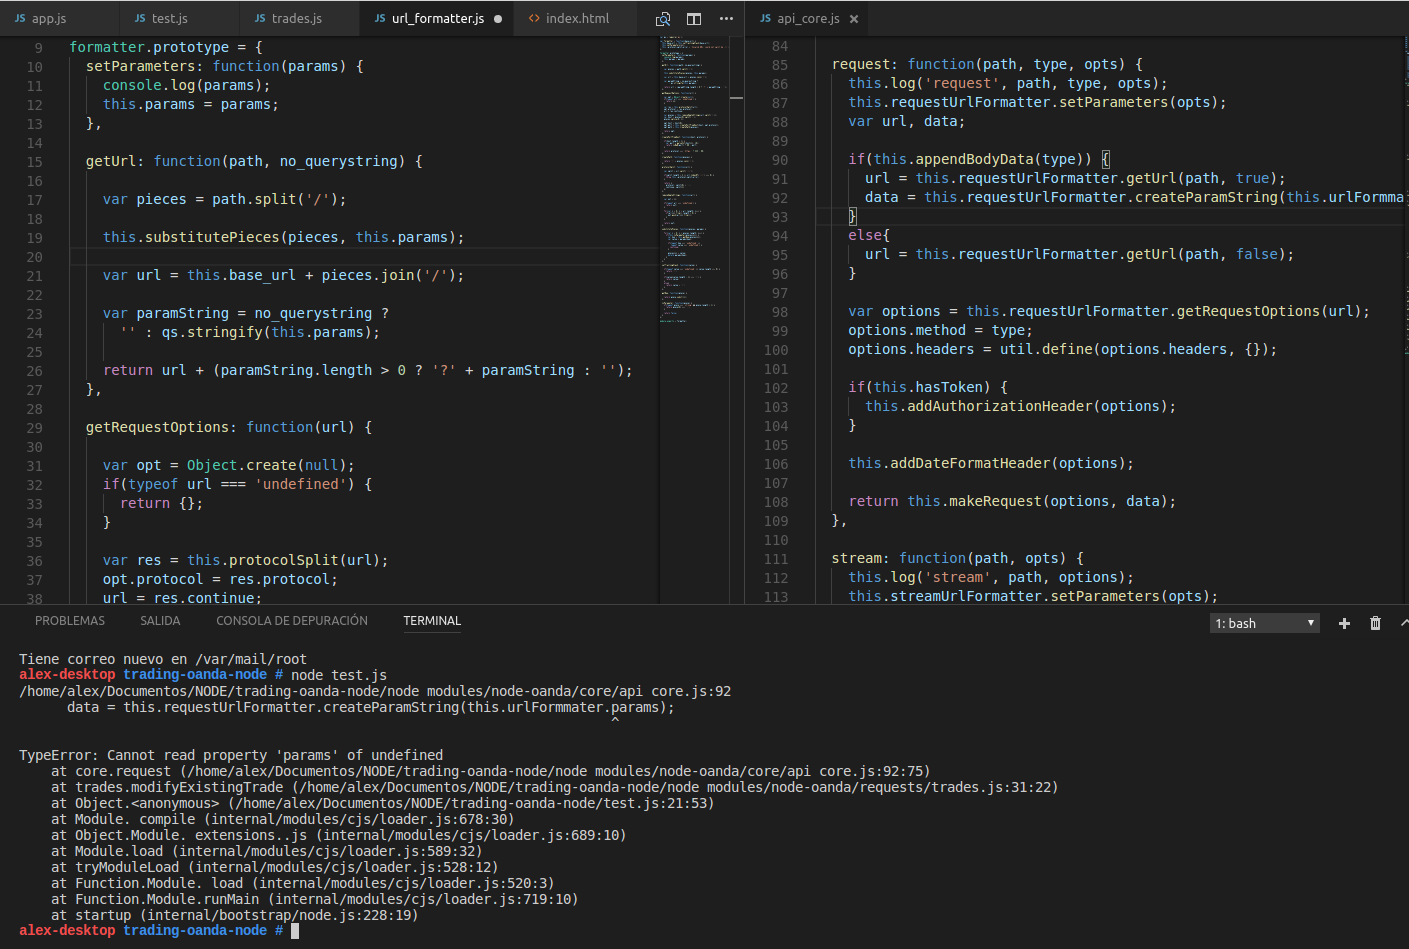Show the PROBLEMAS panel
The image size is (1409, 949).
tap(70, 621)
